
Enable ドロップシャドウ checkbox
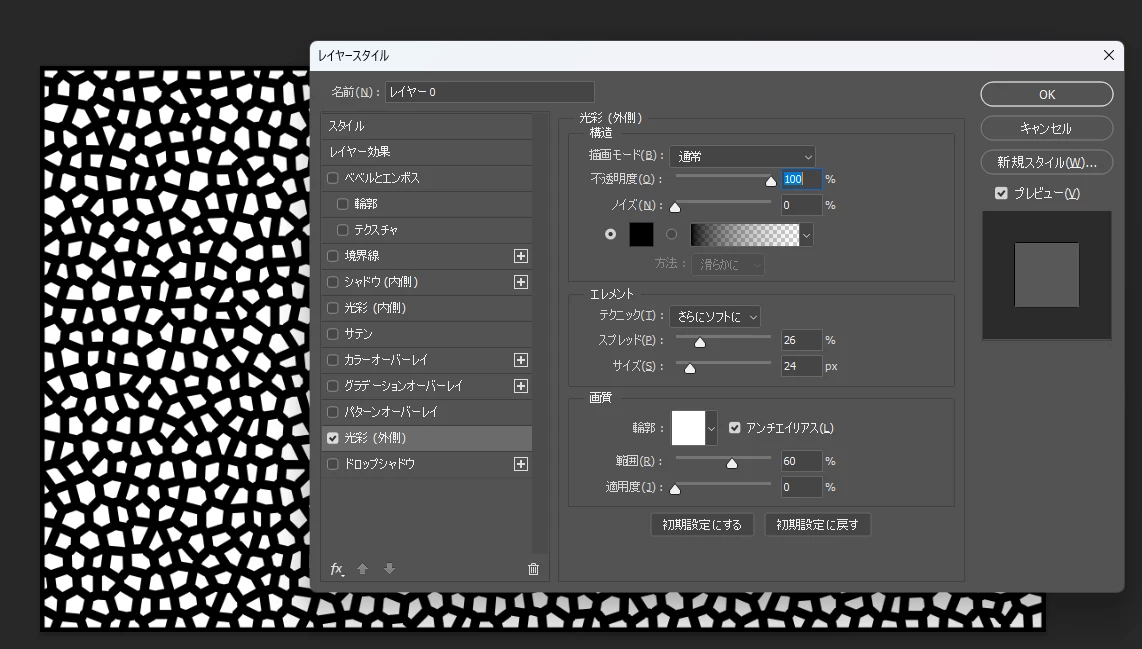click(333, 464)
